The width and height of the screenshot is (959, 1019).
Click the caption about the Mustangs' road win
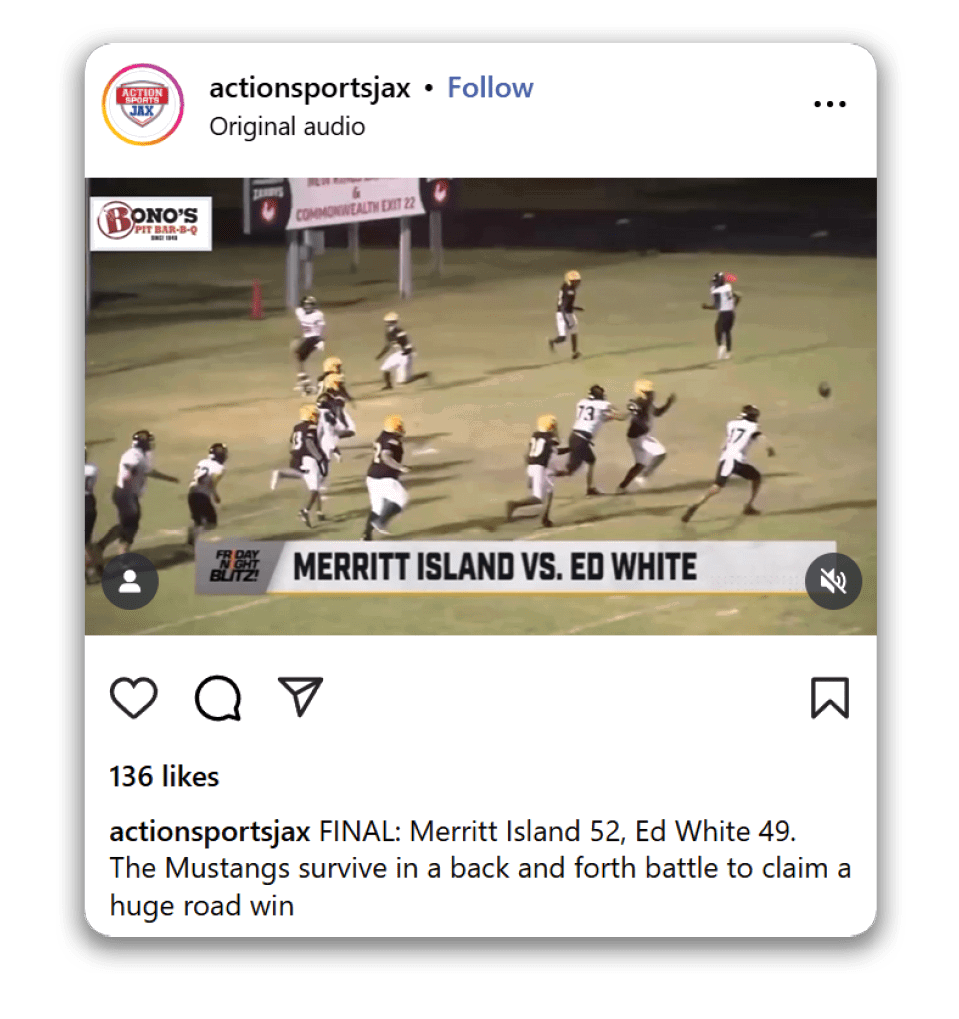(x=480, y=868)
